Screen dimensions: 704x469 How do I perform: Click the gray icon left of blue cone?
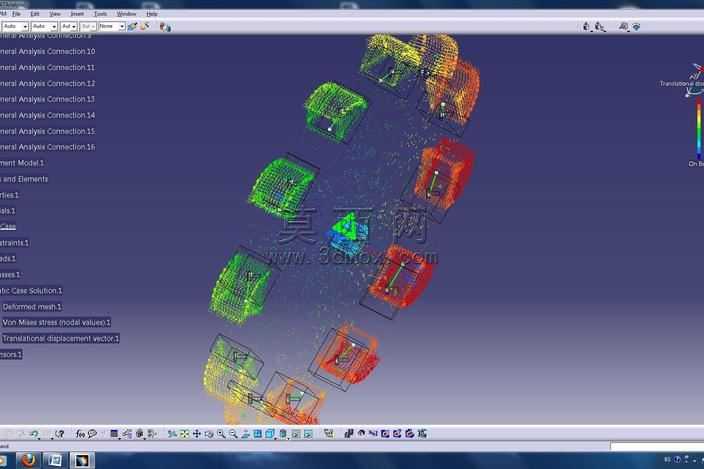623,27
